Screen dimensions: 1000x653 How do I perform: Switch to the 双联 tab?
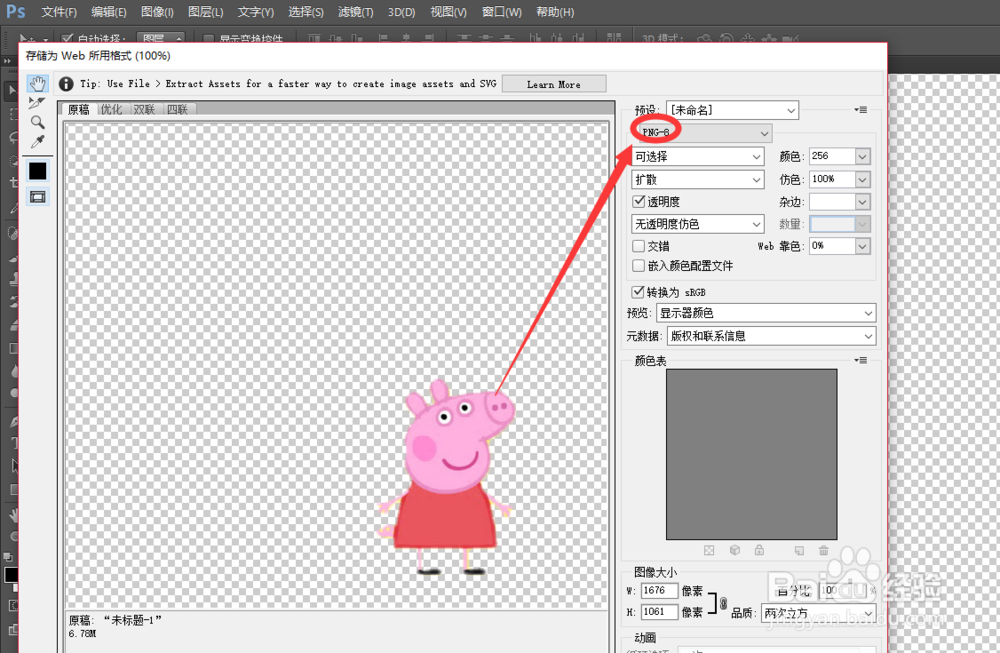tap(144, 109)
